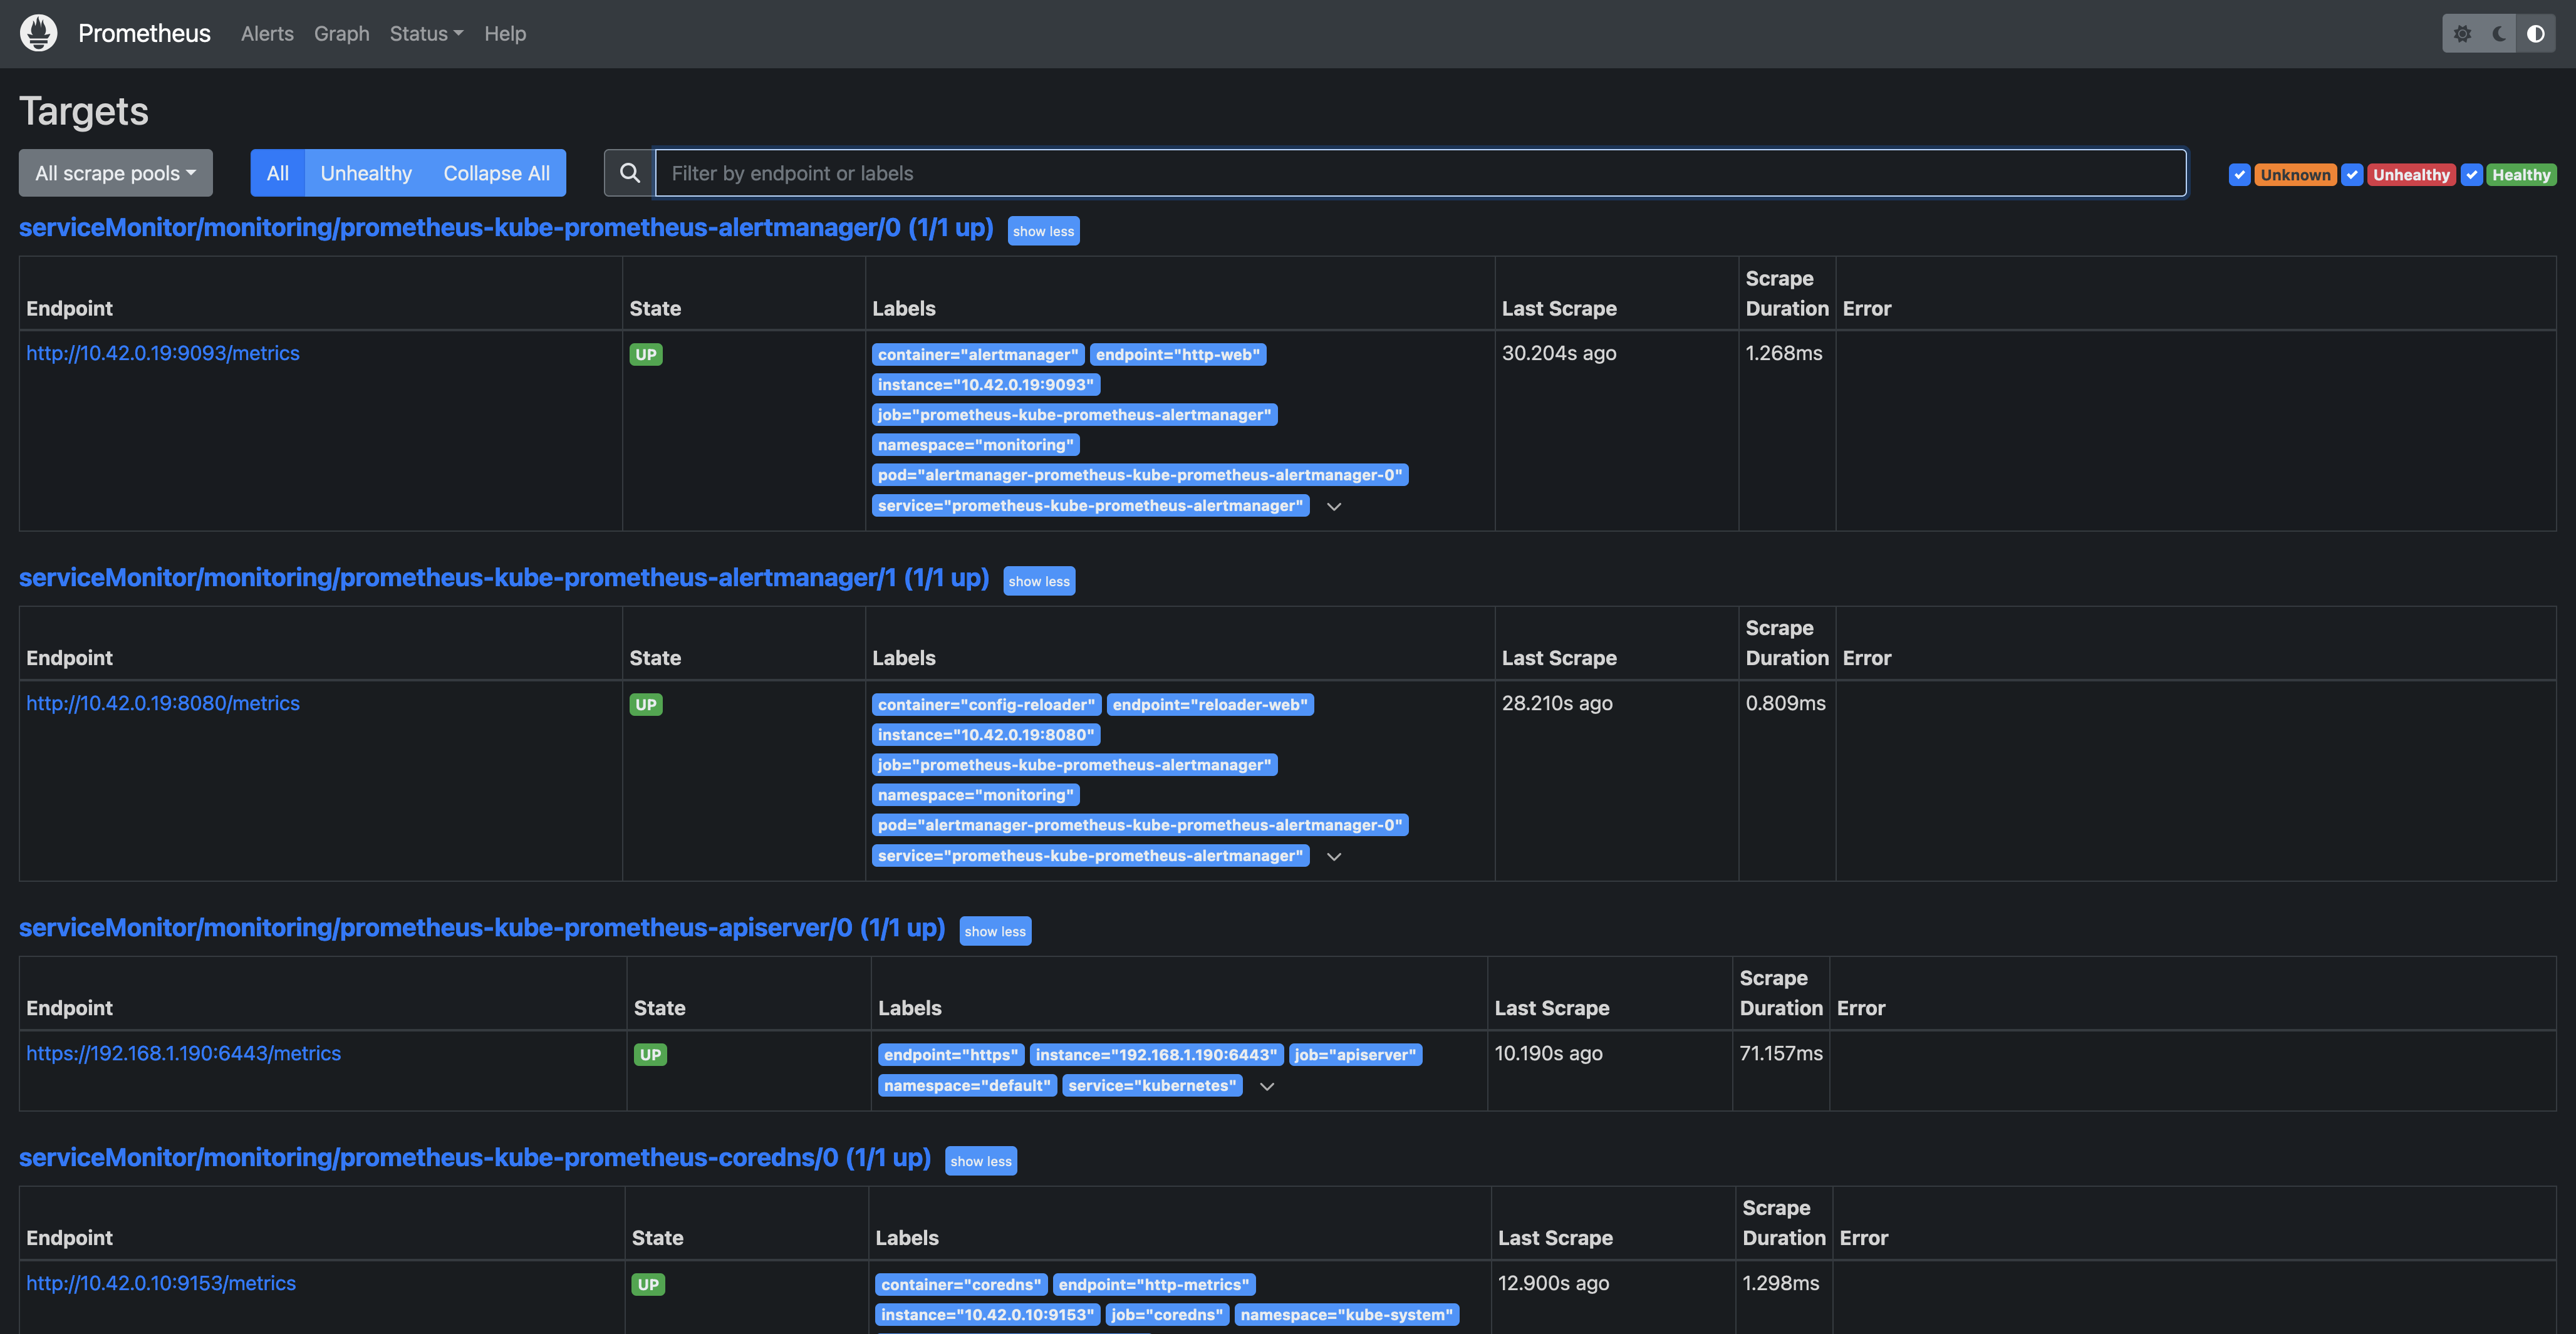This screenshot has height=1334, width=2576.
Task: Switch to light theme sun icon
Action: pos(2462,34)
